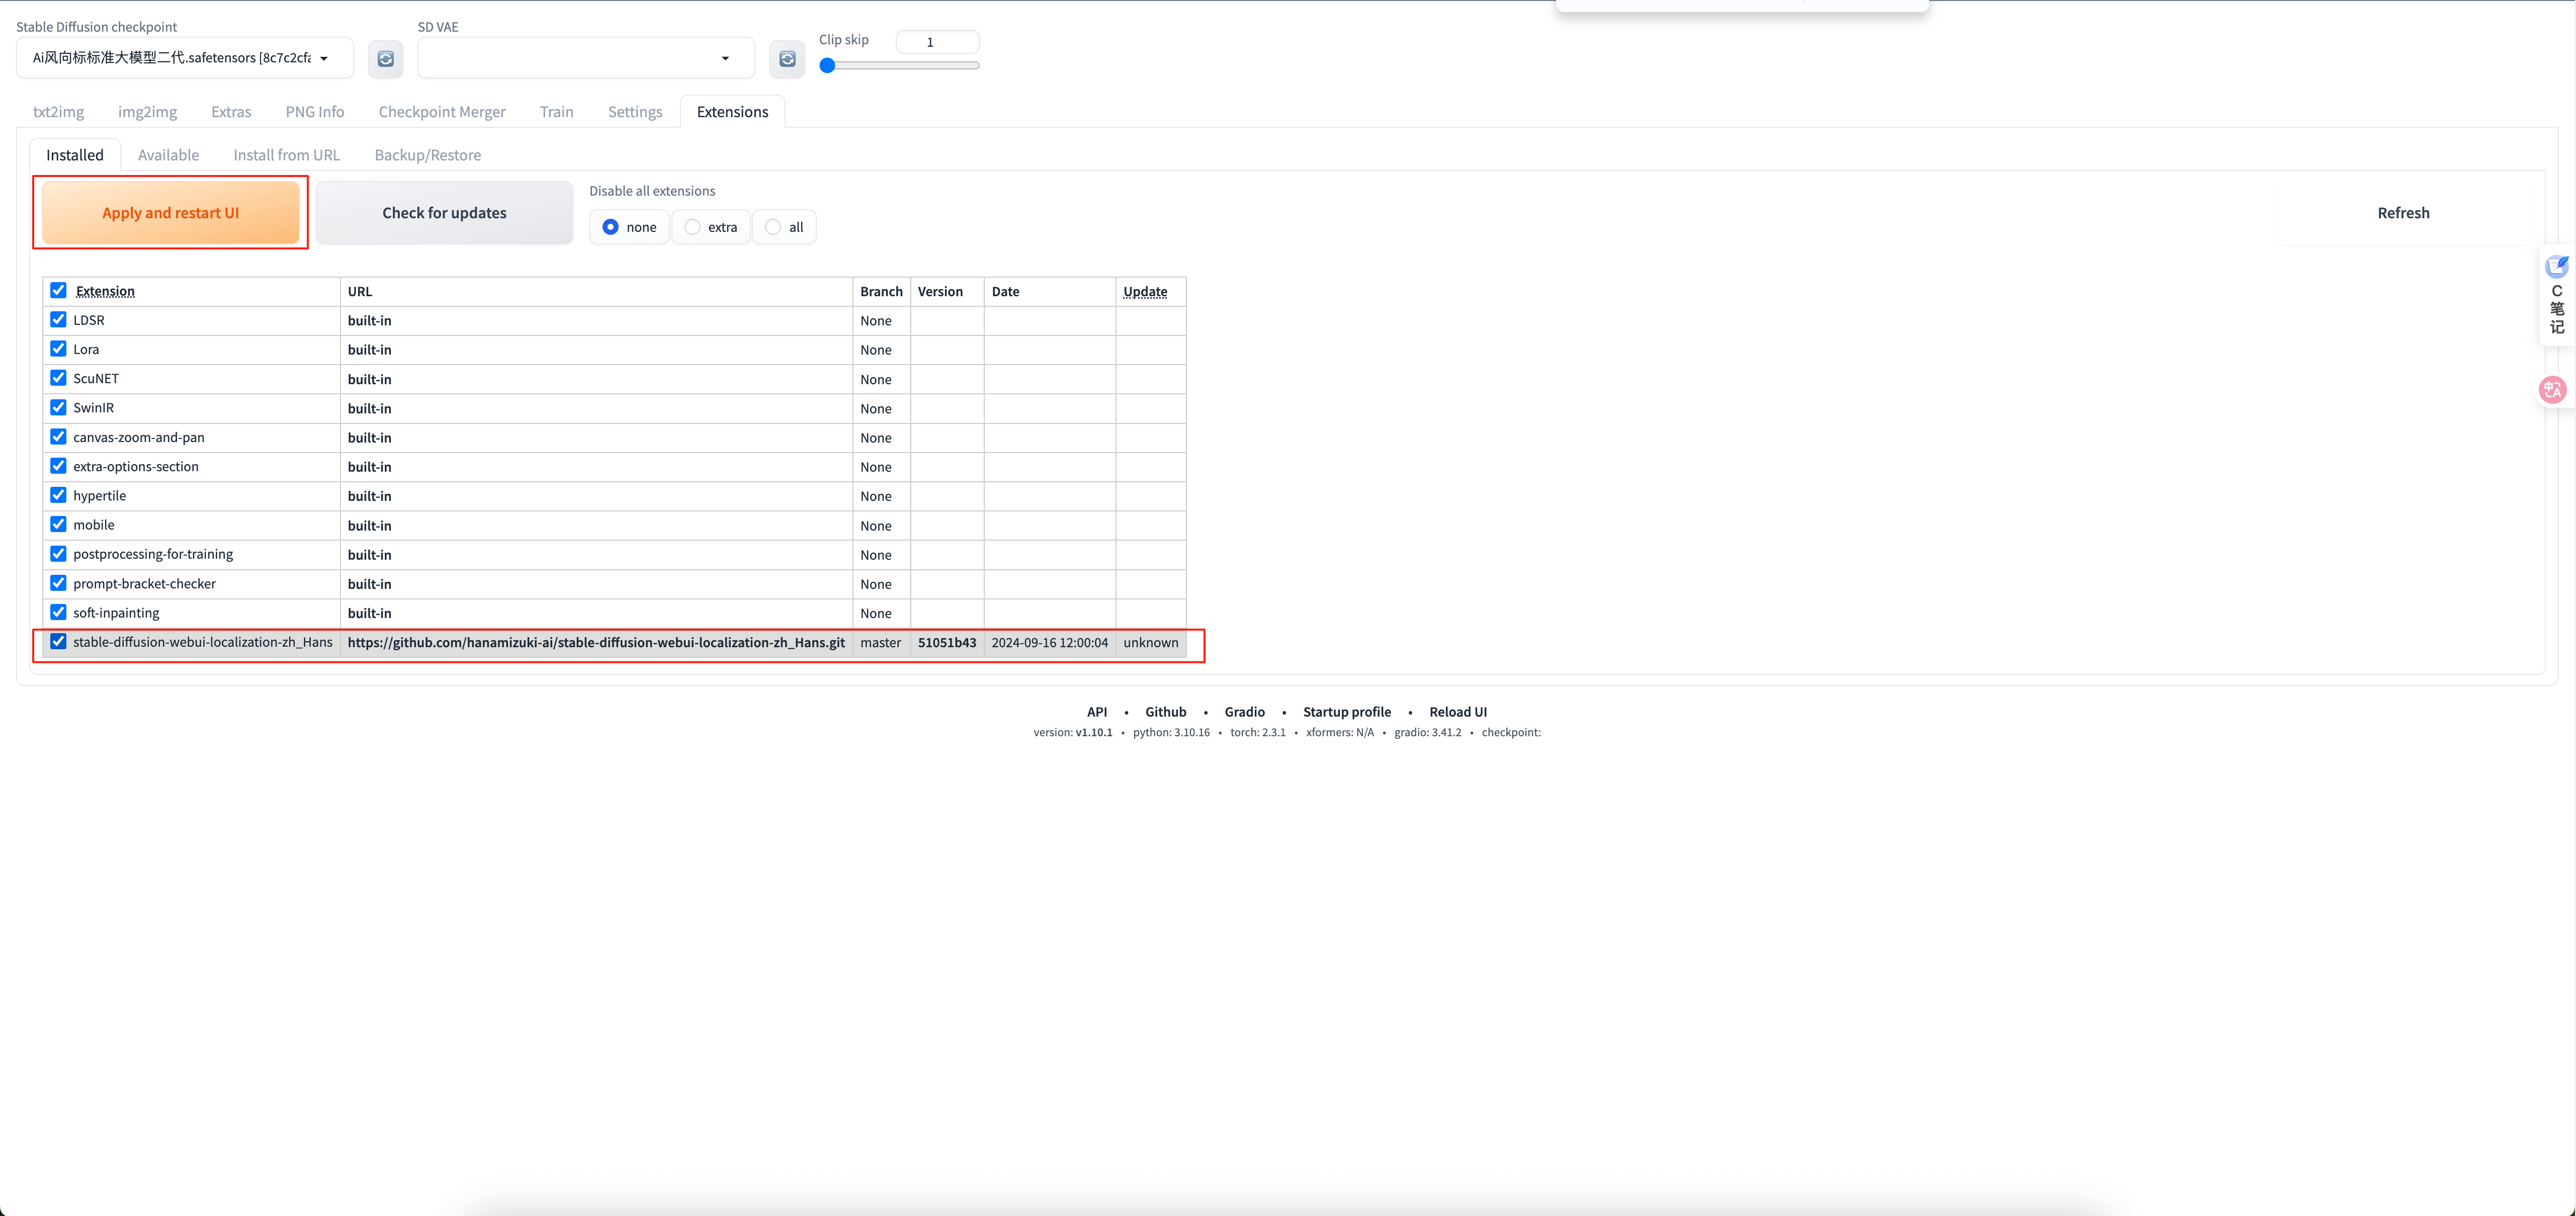The image size is (2576, 1216).
Task: Open the Reload UI footer link
Action: (x=1457, y=712)
